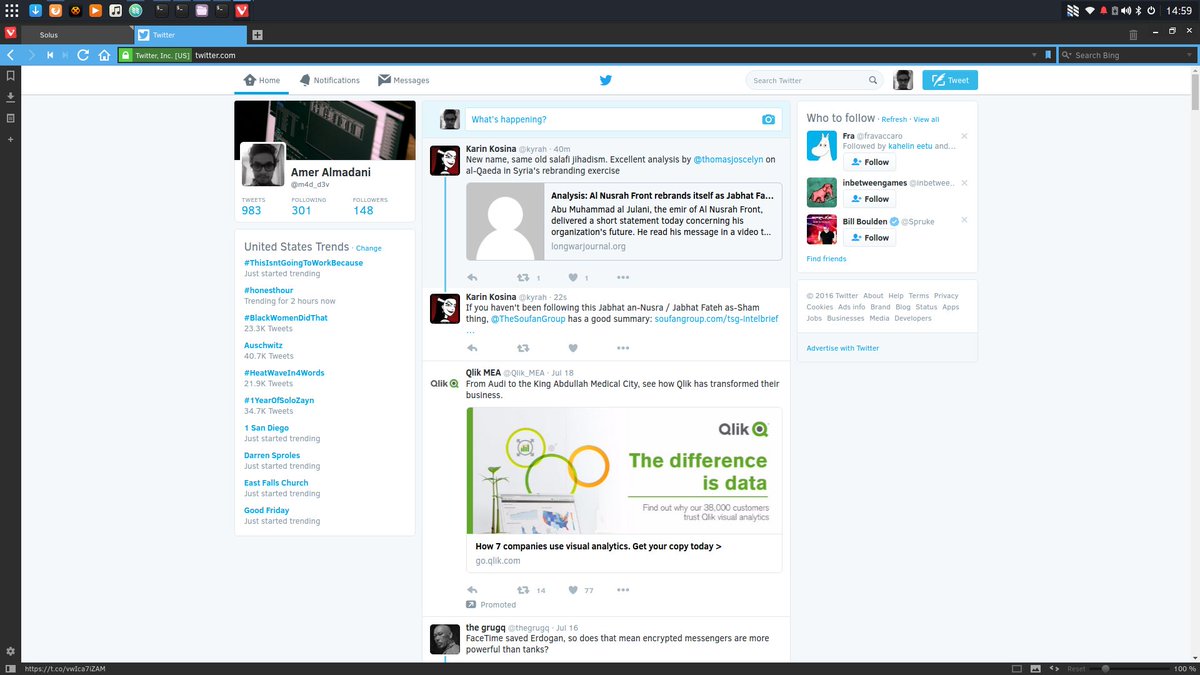Like Karin Kosina's 22s tweet
The height and width of the screenshot is (675, 1200).
pos(573,348)
